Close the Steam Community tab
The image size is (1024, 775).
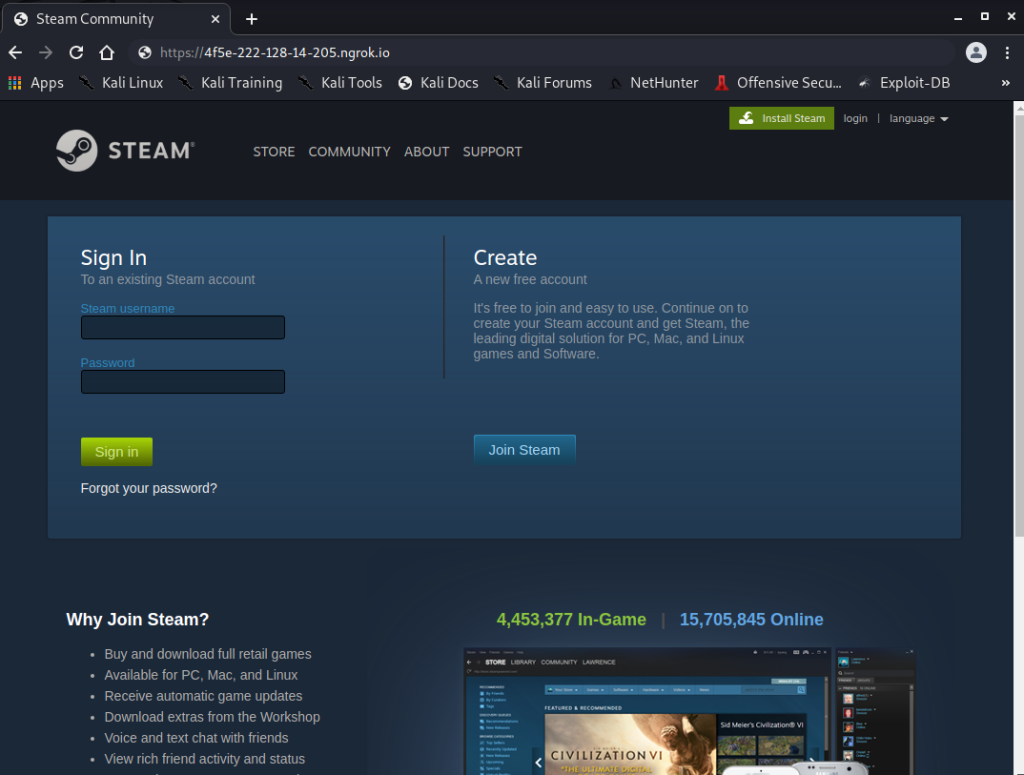[x=215, y=20]
